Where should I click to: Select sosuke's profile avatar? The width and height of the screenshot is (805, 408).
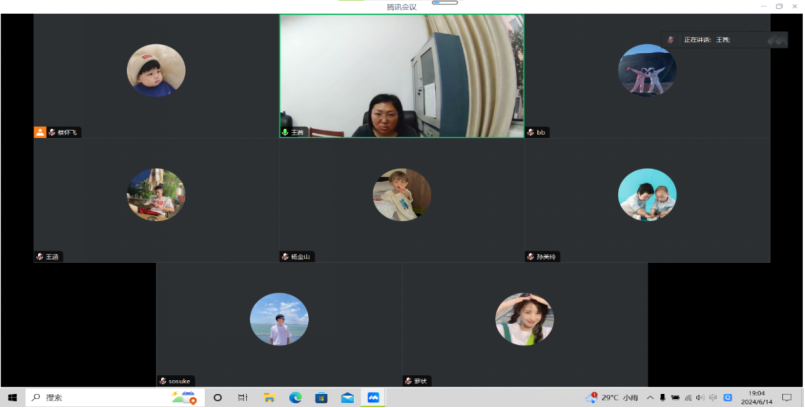279,319
